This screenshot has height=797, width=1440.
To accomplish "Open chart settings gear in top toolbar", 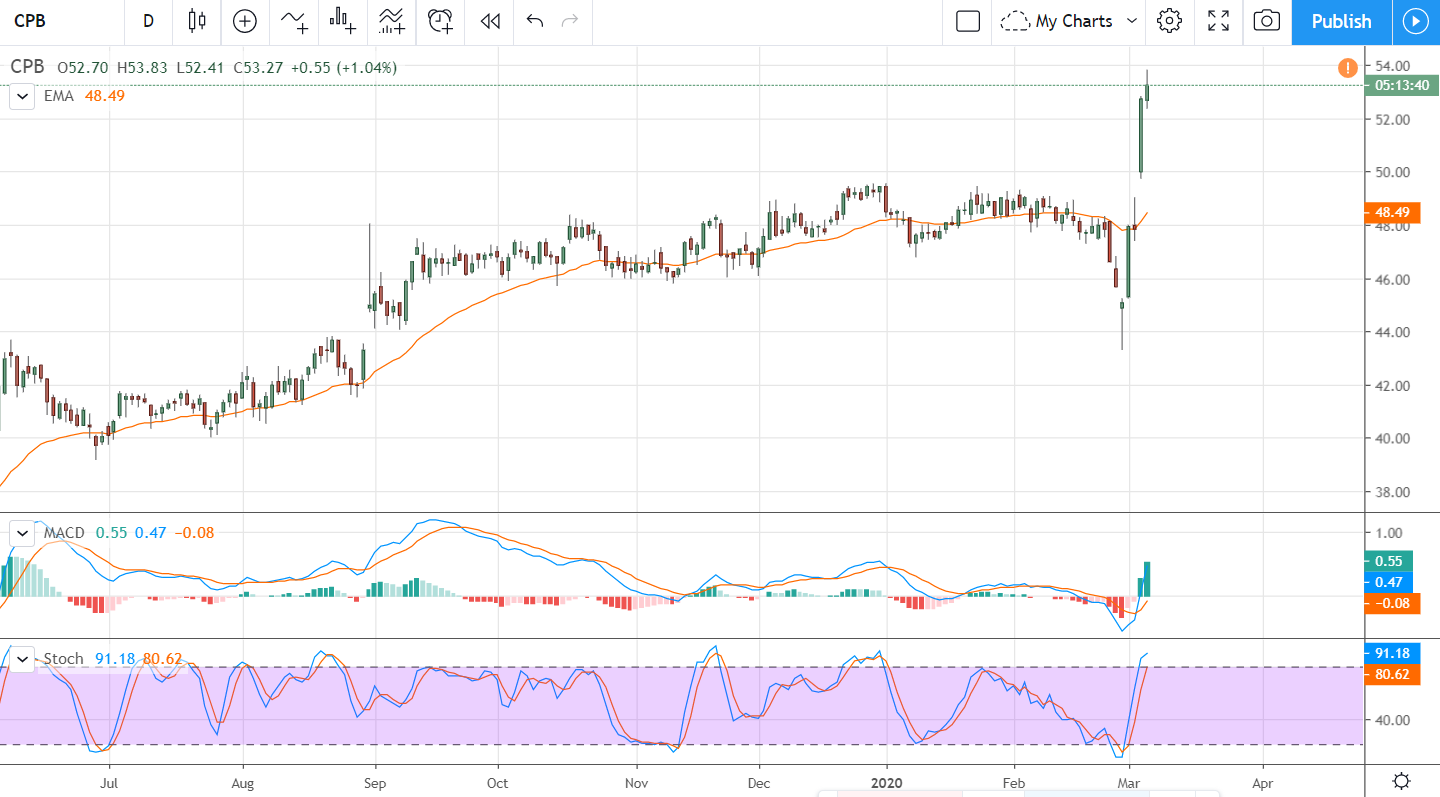I will coord(1169,21).
